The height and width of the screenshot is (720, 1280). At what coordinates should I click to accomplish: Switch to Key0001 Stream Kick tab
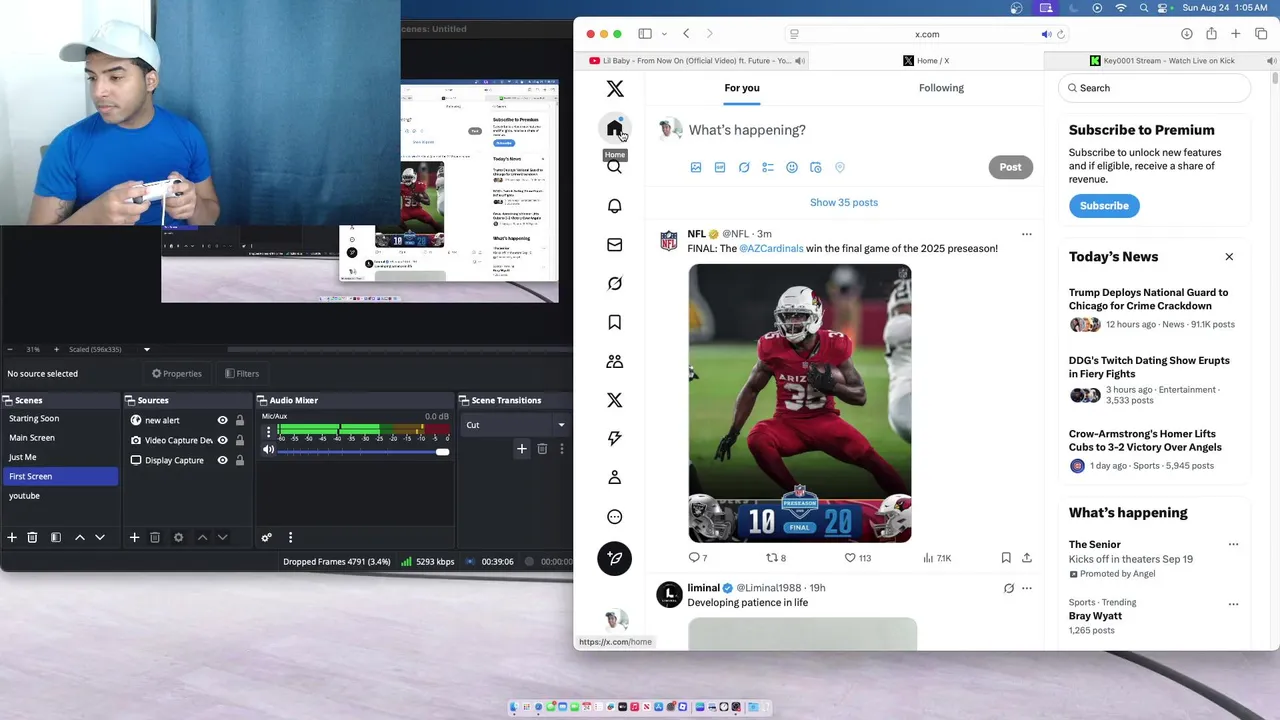coord(1161,61)
